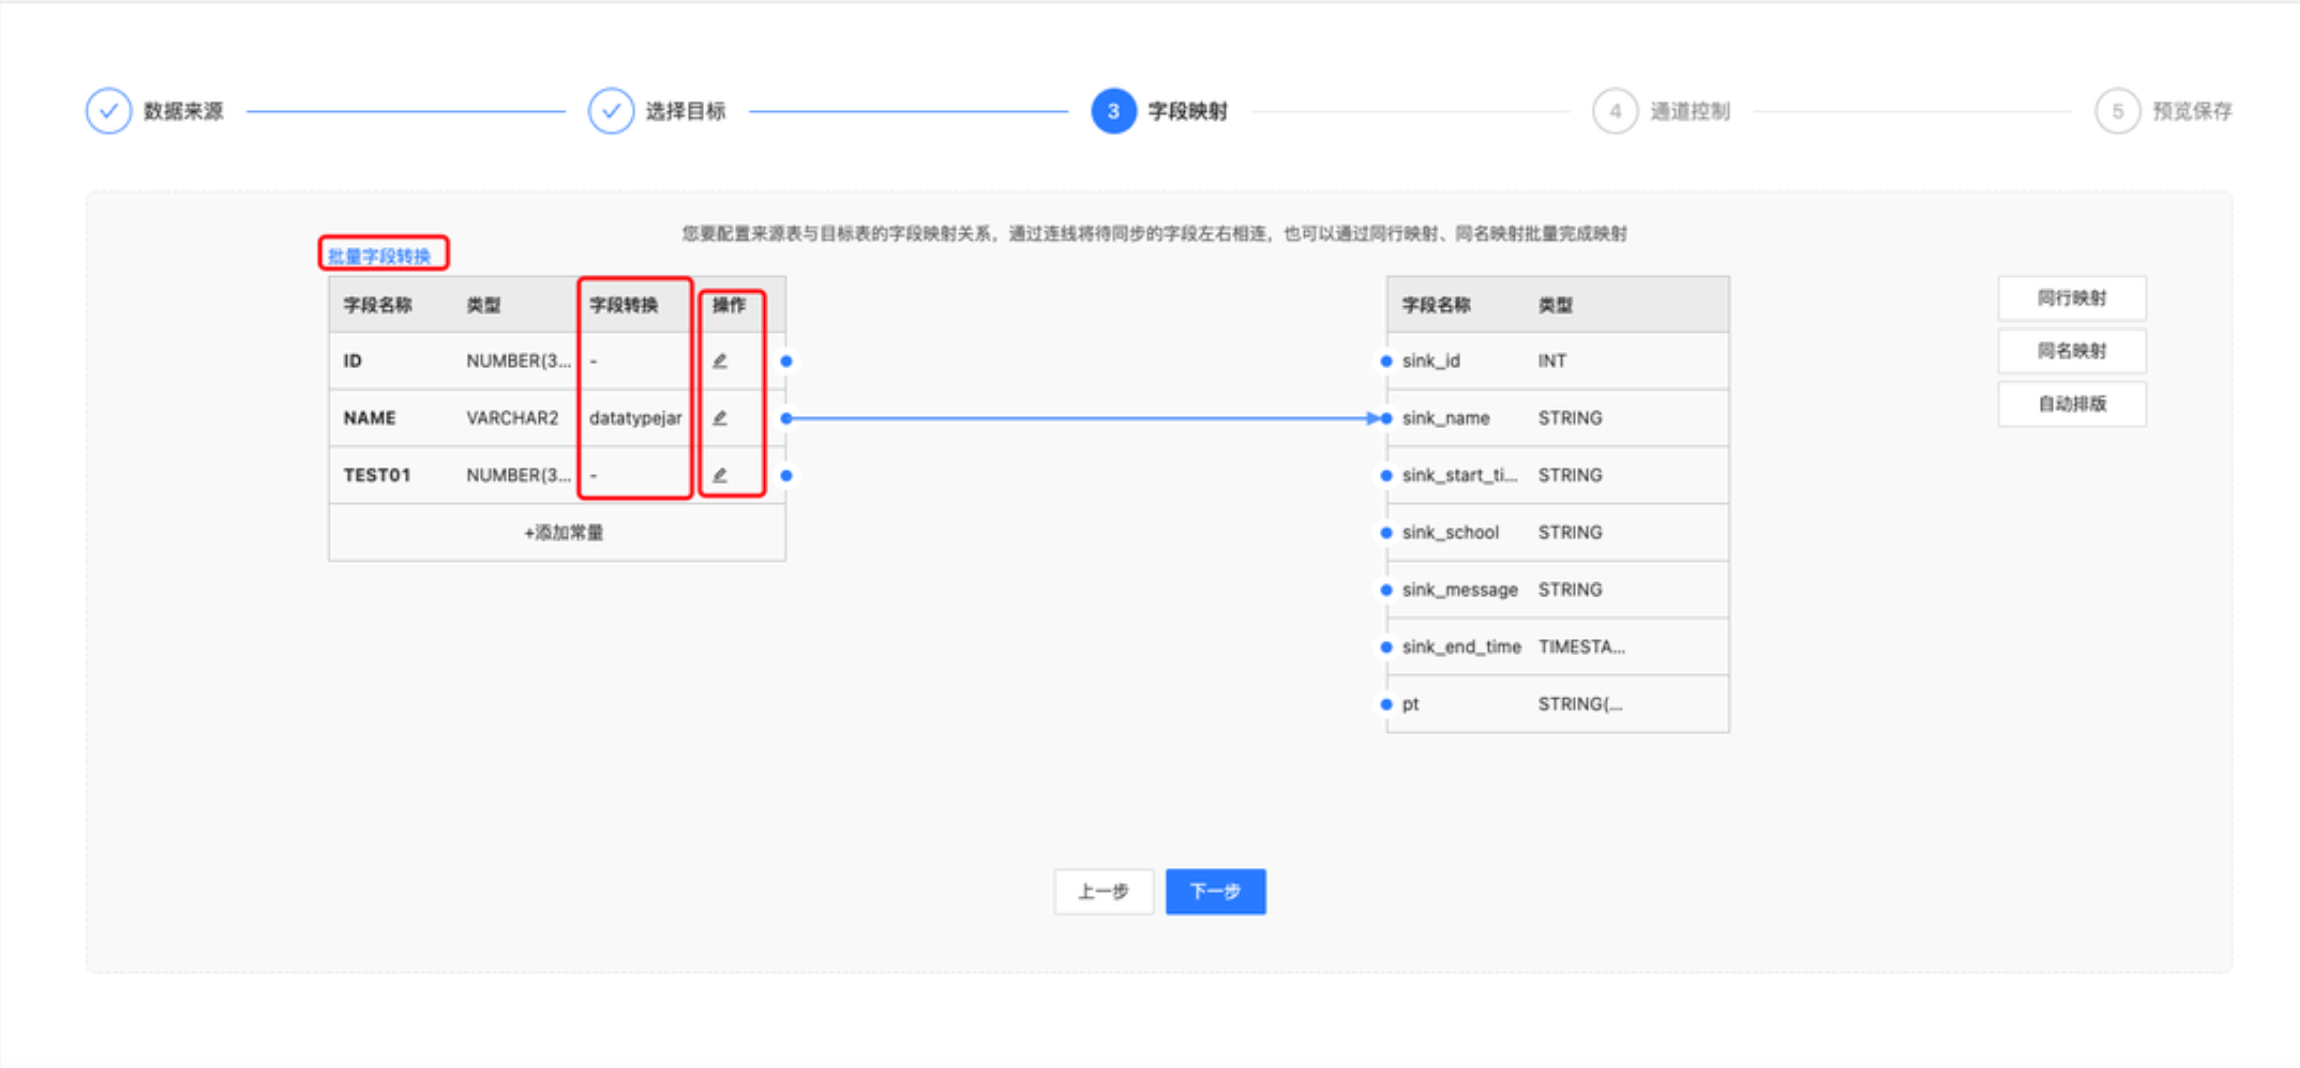Click edit pencil icon for TEST01 field
Viewport: 2300px width, 1068px height.
click(x=720, y=475)
